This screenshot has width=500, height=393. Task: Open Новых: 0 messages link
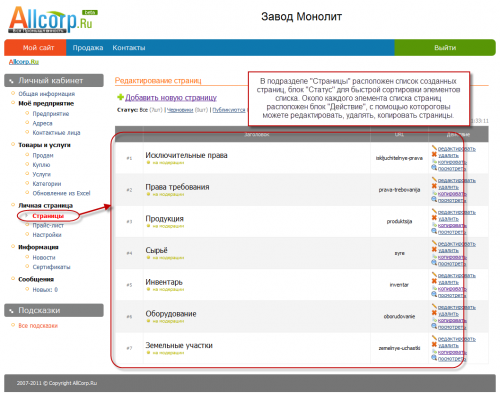click(x=45, y=290)
